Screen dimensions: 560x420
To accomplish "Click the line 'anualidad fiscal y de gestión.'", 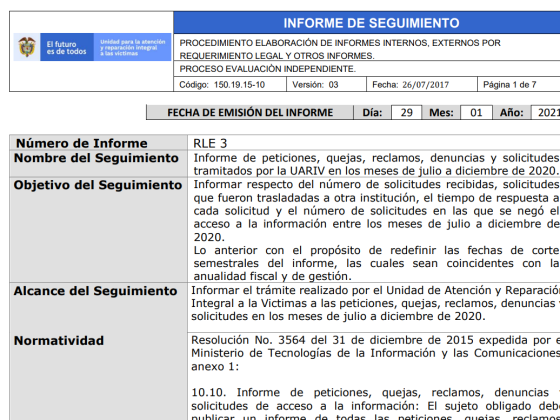I will click(x=272, y=276).
